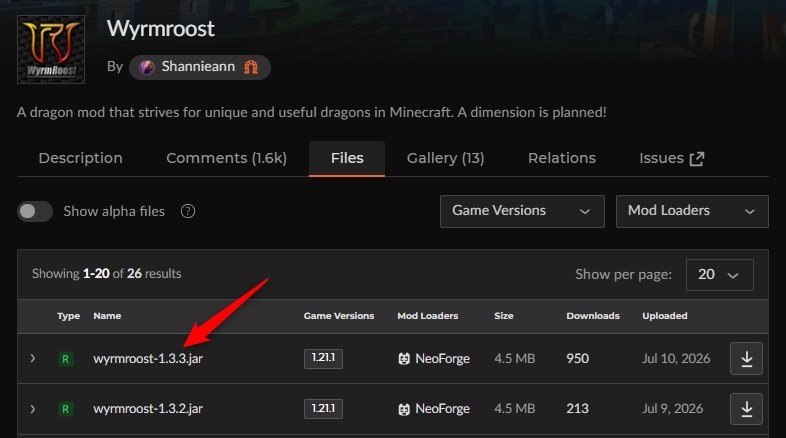Download wyrmroost-1.3.3.jar with the download icon
This screenshot has height=438, width=786.
[x=746, y=358]
